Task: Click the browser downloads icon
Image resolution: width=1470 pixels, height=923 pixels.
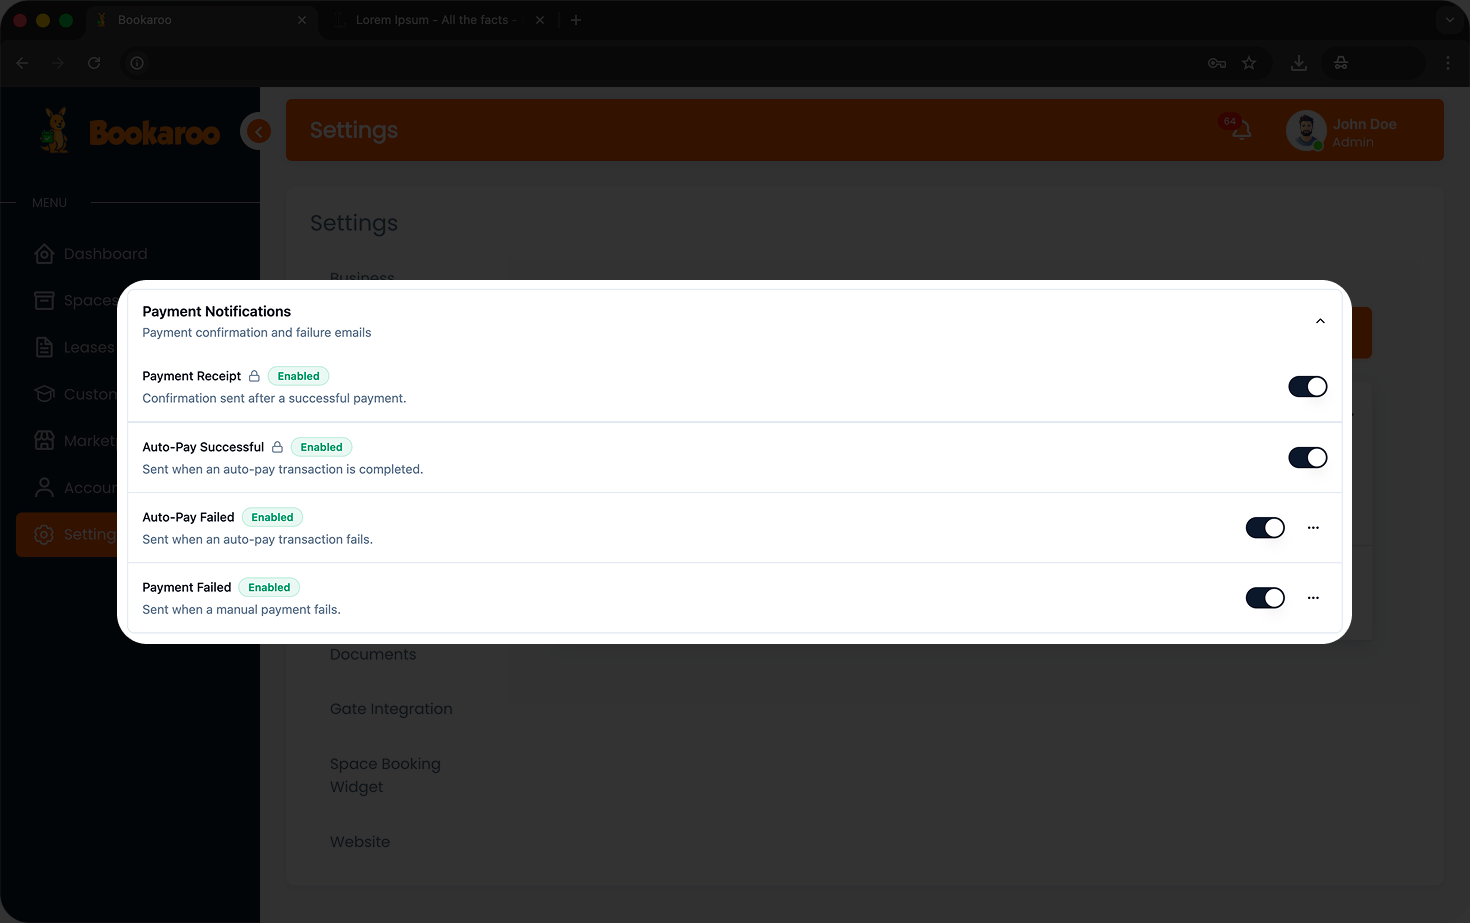Action: (x=1298, y=63)
